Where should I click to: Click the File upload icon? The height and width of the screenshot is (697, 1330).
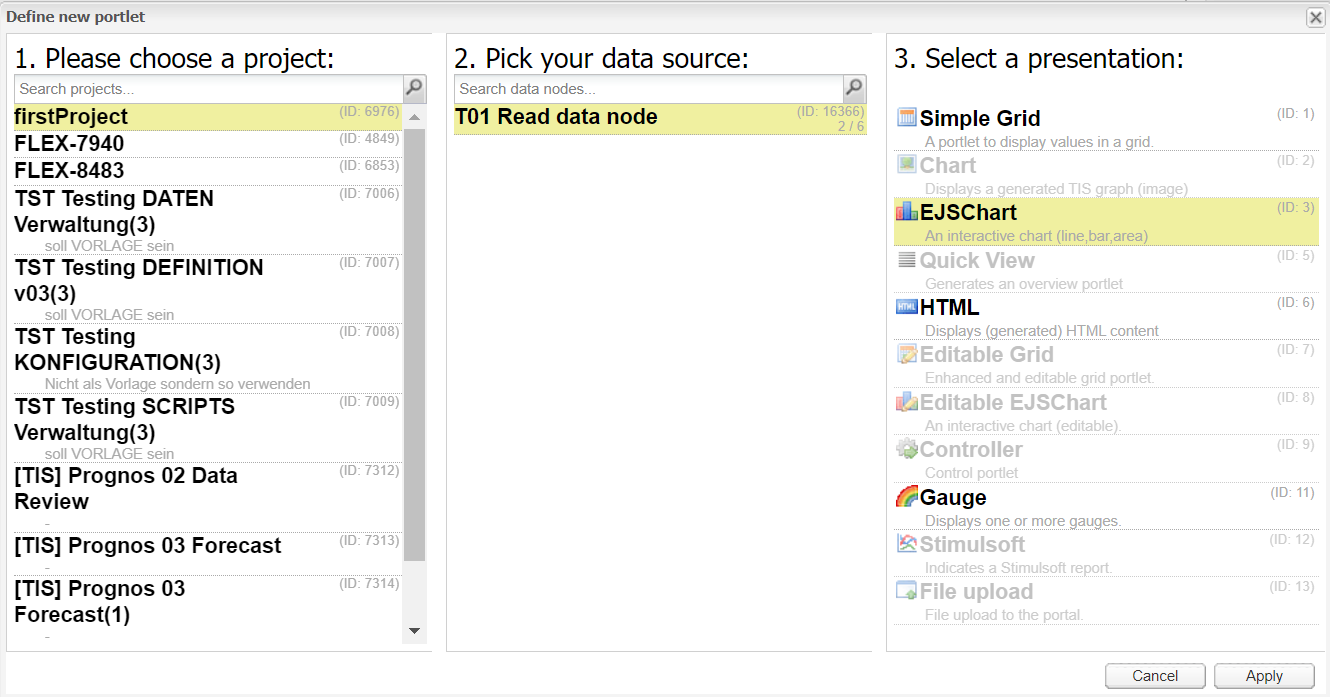(x=907, y=590)
